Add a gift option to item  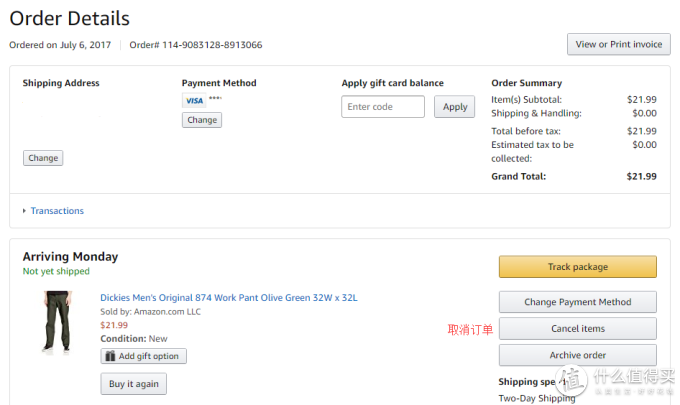pos(144,356)
